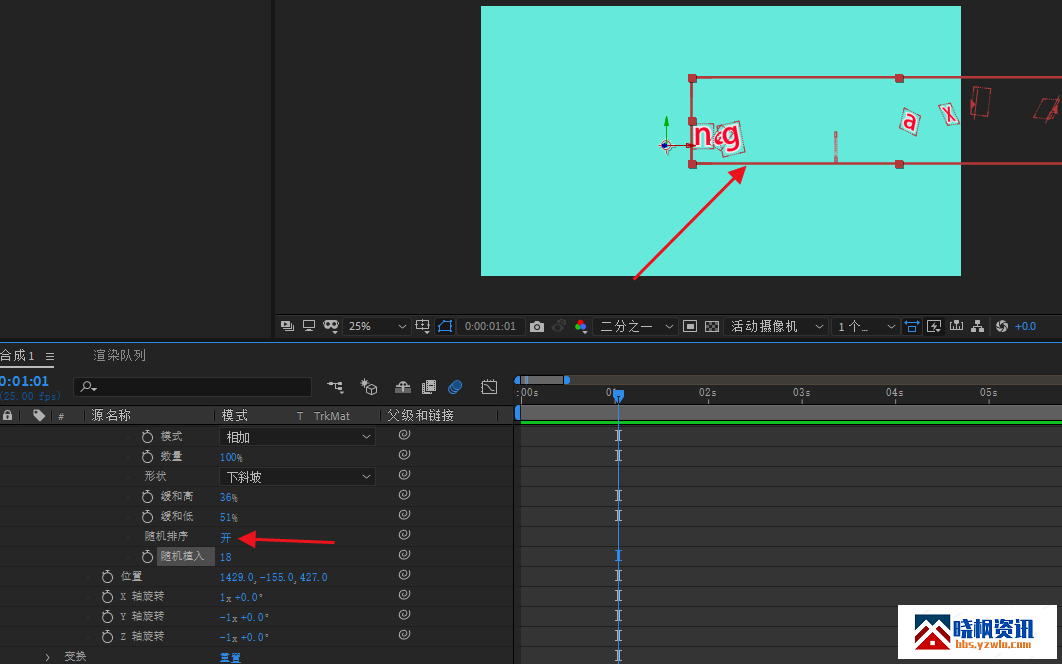The height and width of the screenshot is (664, 1062).
Task: Toggle stopwatch for 模式 property
Action: tap(147, 437)
